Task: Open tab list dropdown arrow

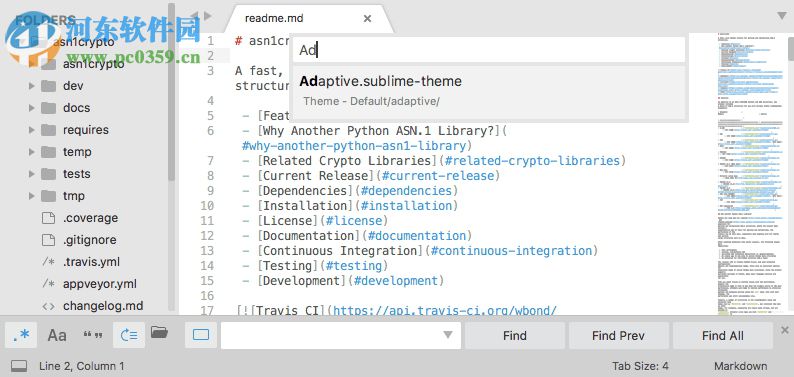Action: click(782, 16)
